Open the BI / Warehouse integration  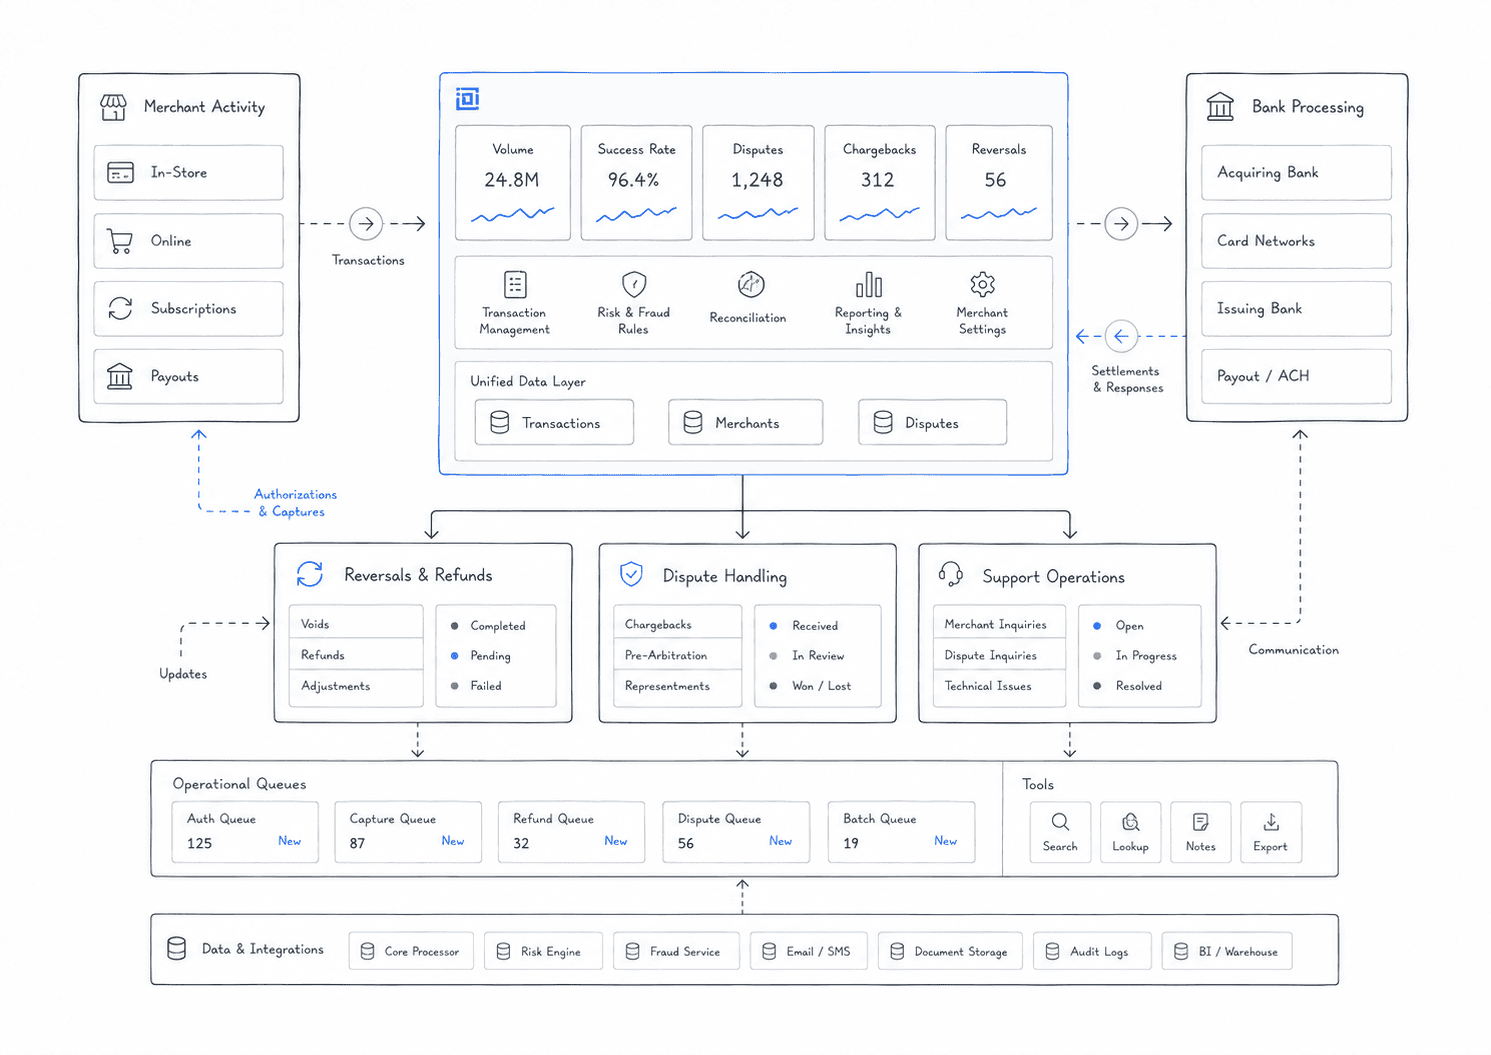click(x=1227, y=951)
